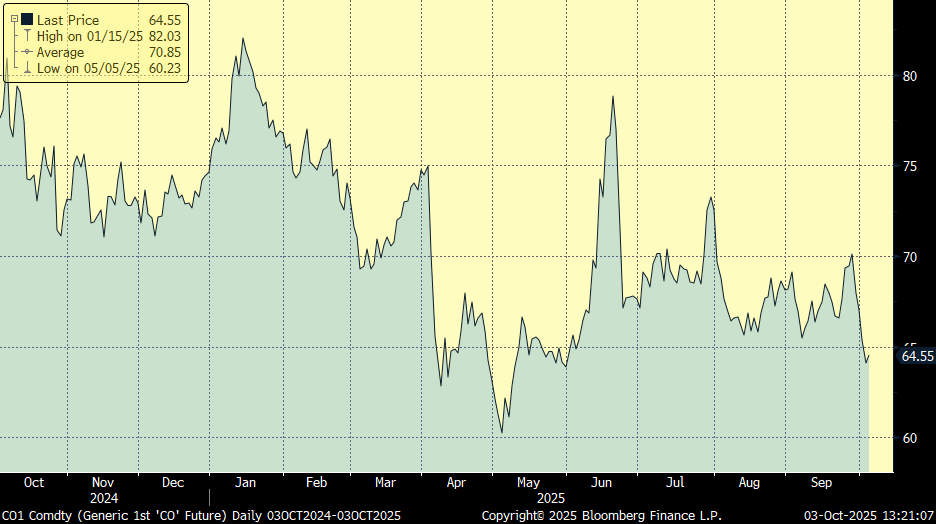Collapse the Last Price legend tree
936x524 pixels.
[14, 19]
